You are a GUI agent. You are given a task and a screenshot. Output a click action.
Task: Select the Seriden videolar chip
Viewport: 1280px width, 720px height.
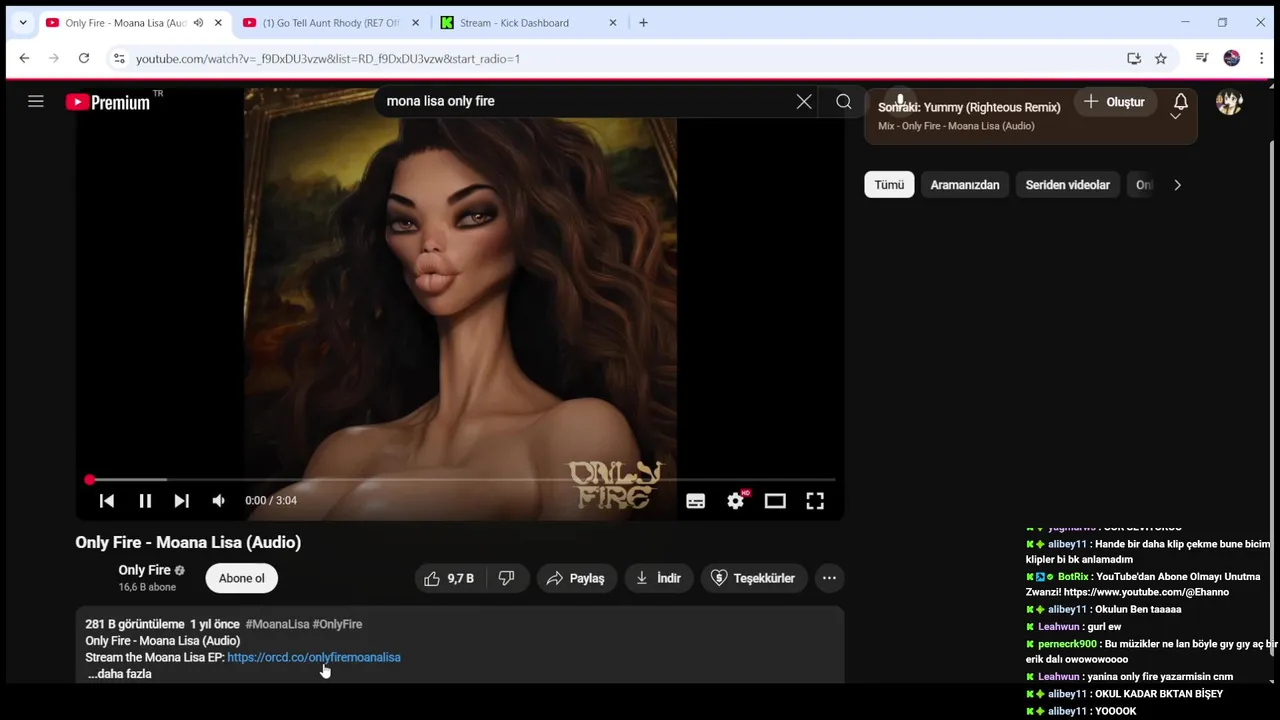pyautogui.click(x=1068, y=185)
